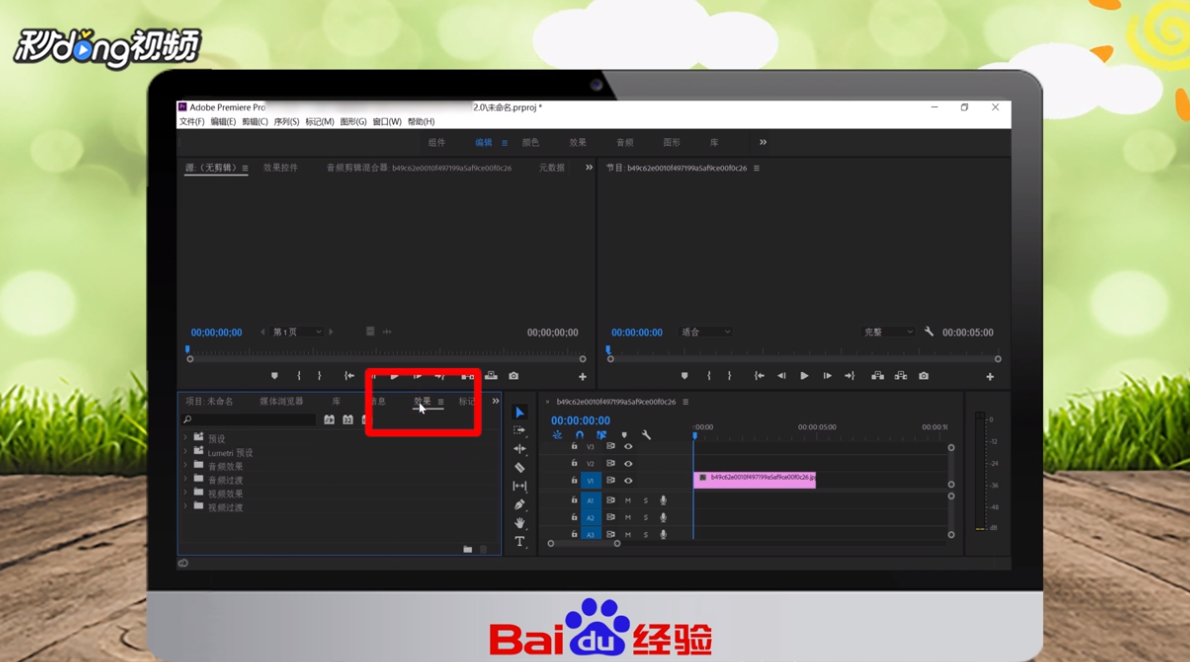The width and height of the screenshot is (1190, 662).
Task: Hide track V2 with its eye icon
Action: (628, 463)
